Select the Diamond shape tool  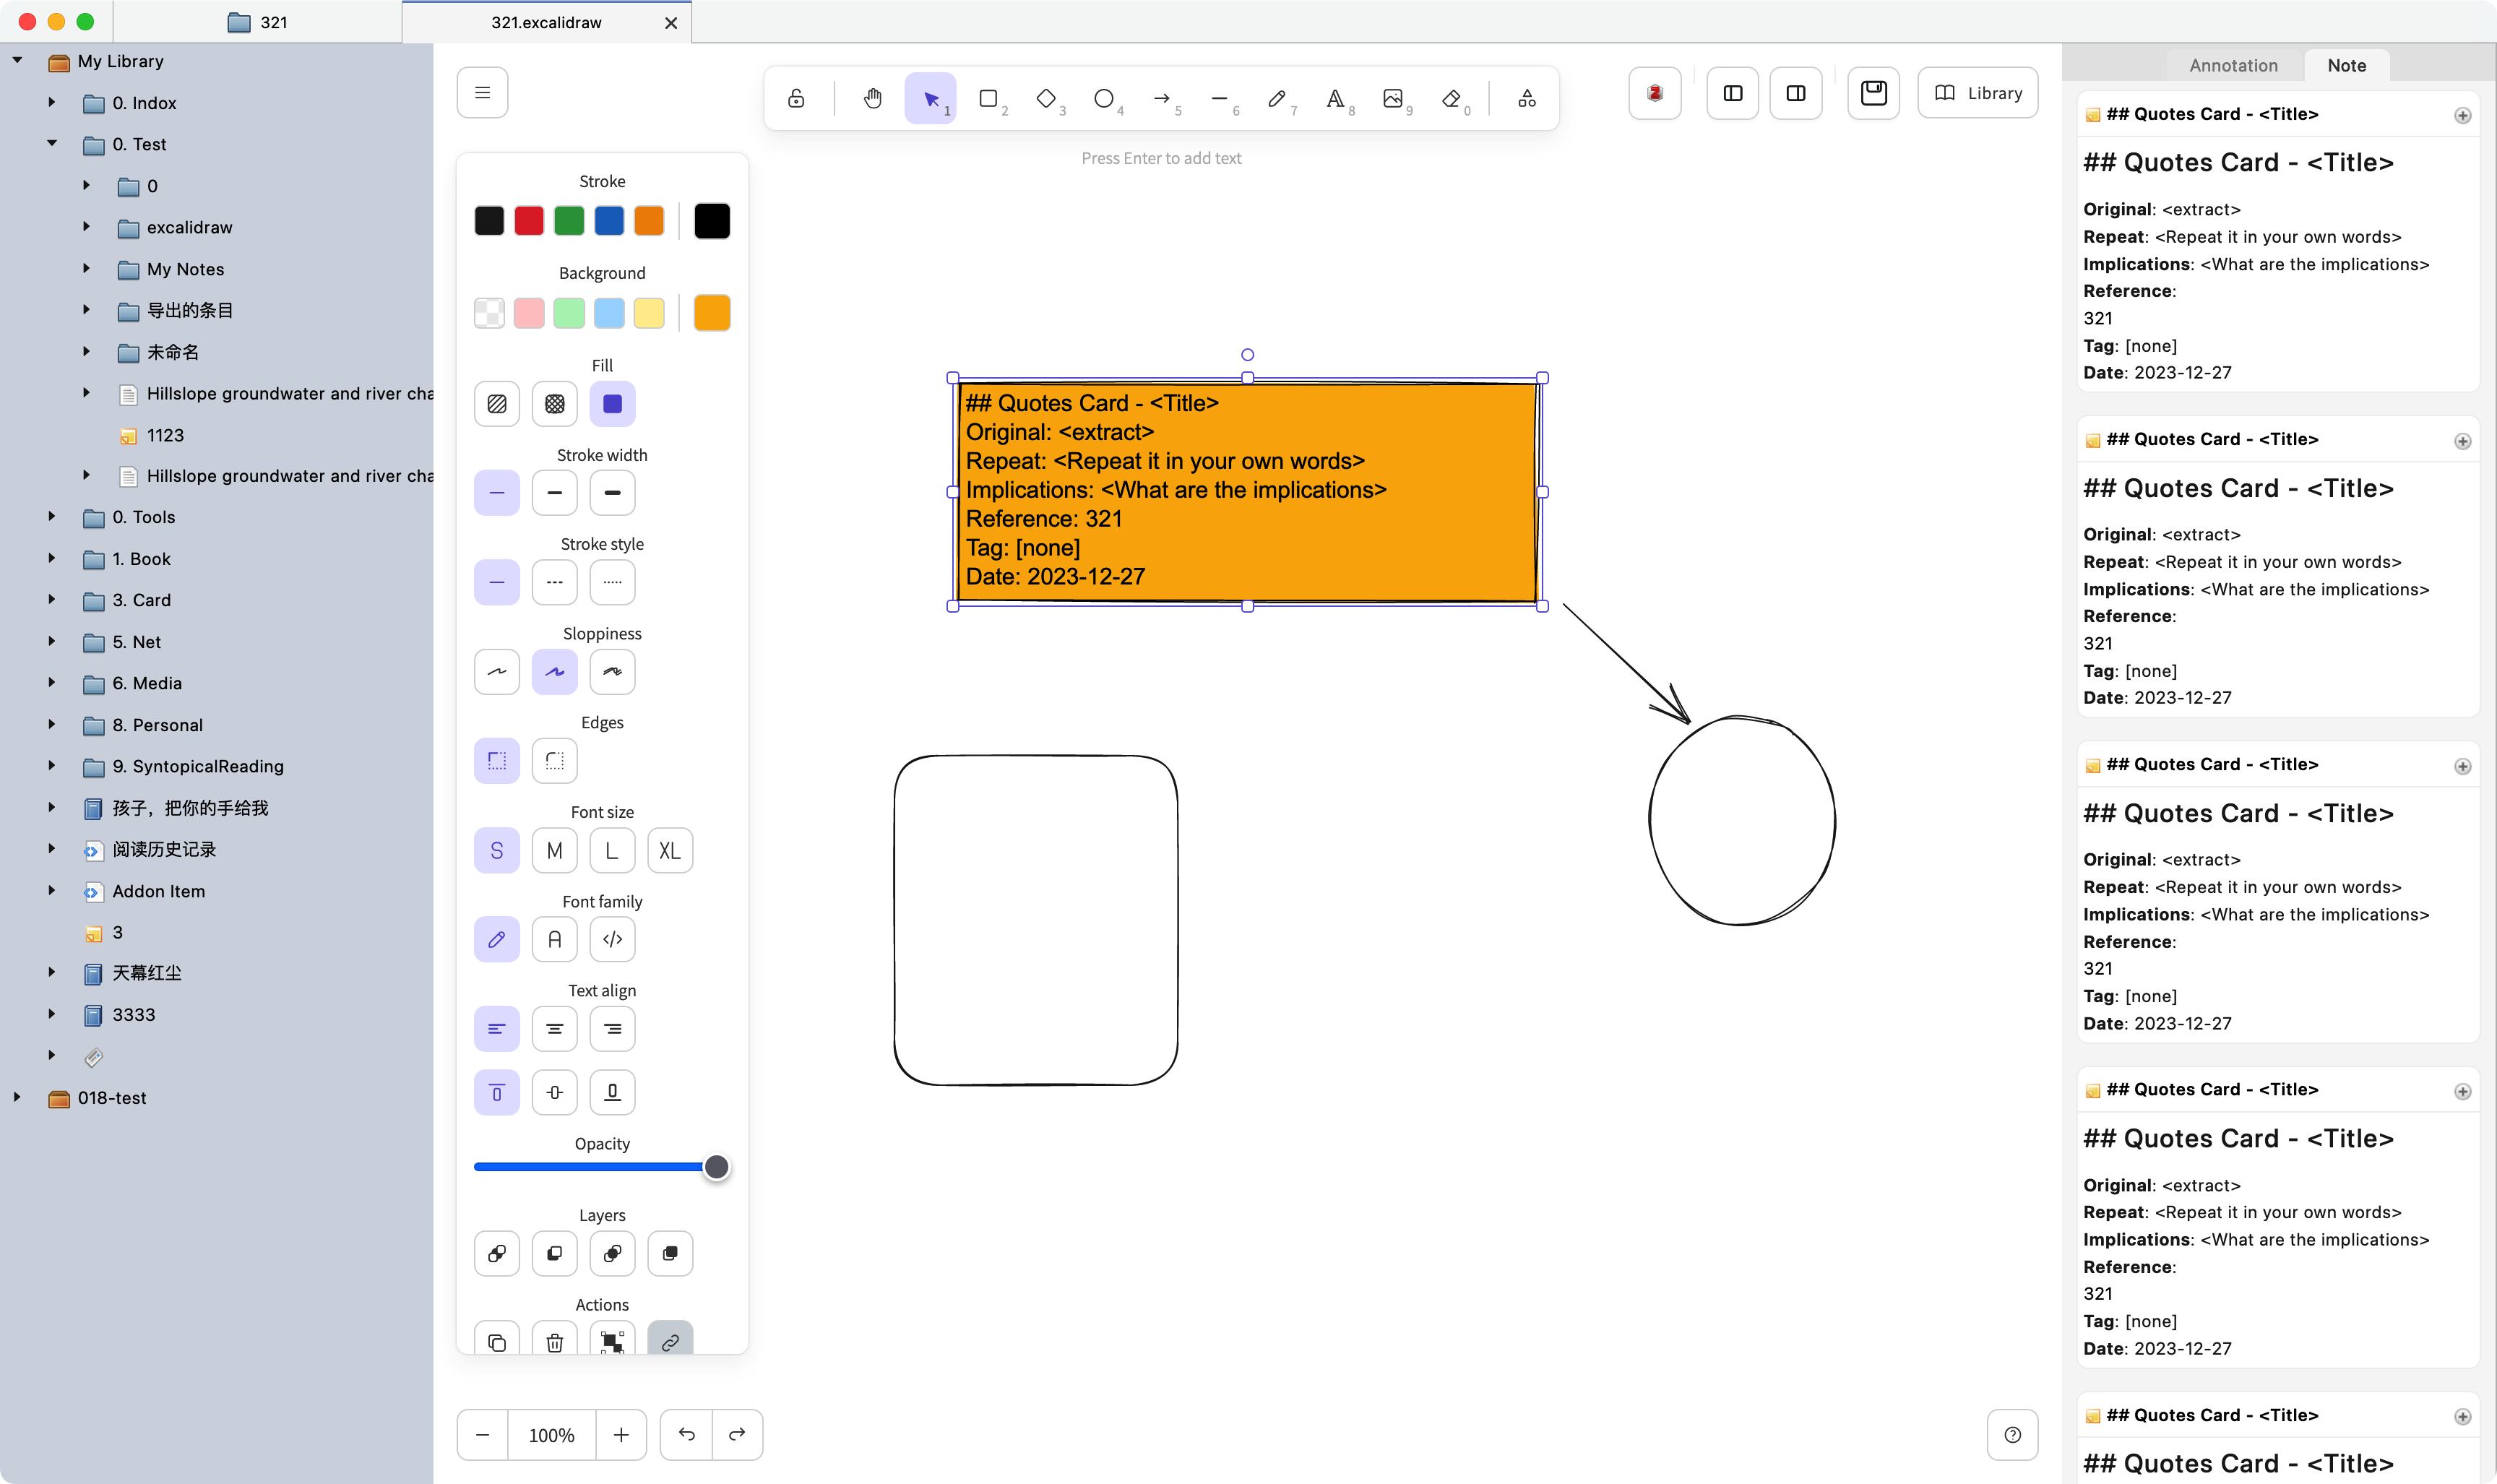(x=1046, y=98)
